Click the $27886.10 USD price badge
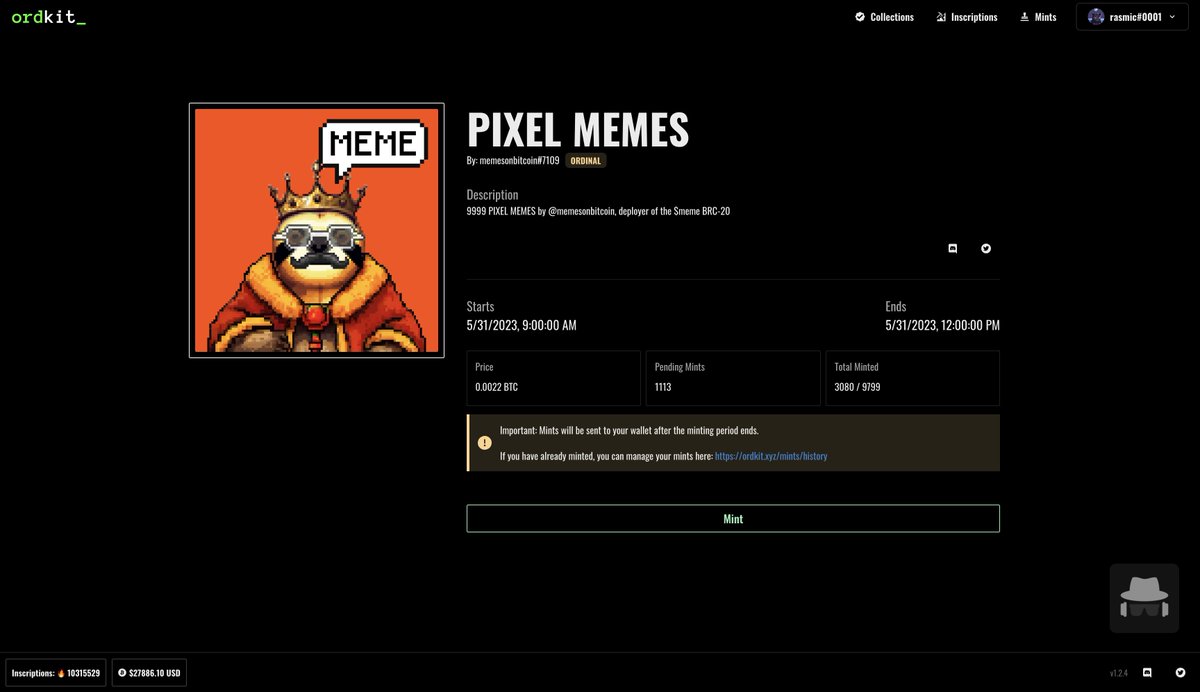The image size is (1200, 692). click(x=149, y=673)
